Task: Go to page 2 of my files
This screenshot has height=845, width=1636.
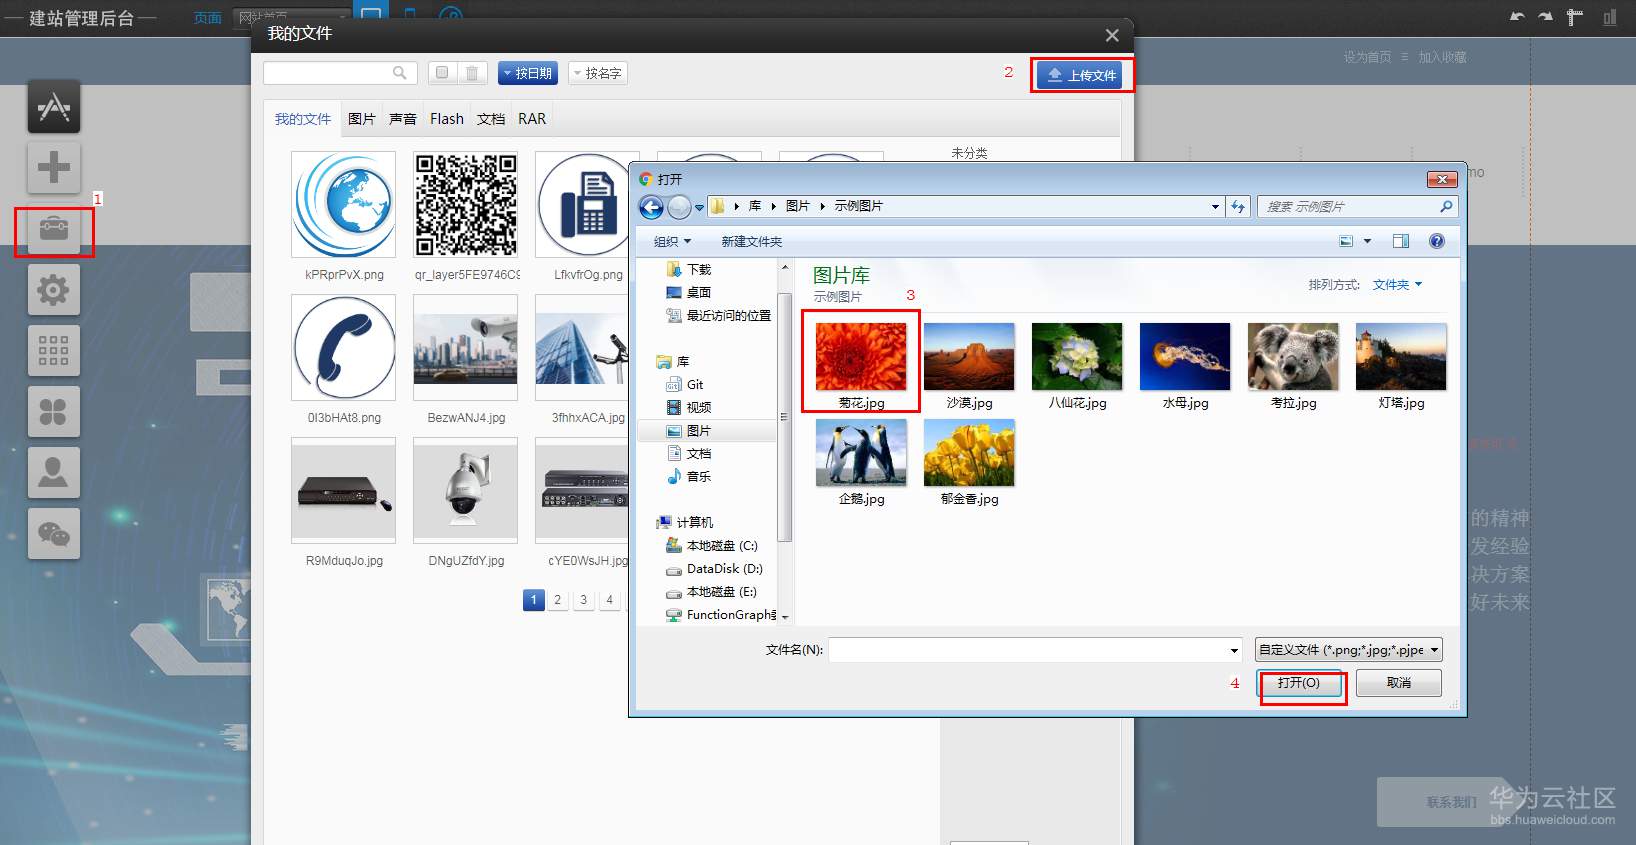Action: (558, 600)
